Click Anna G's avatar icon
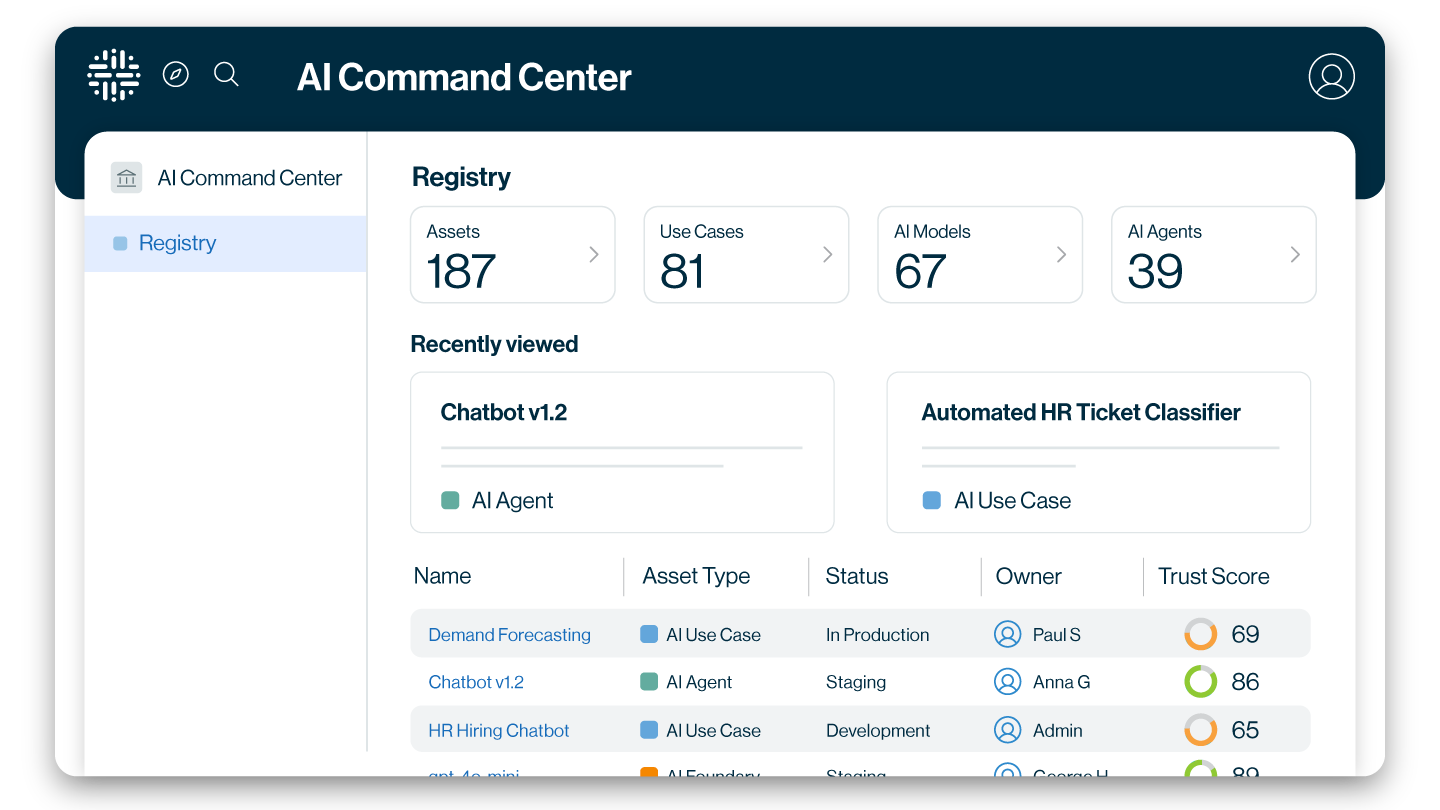The image size is (1440, 810). [1008, 682]
